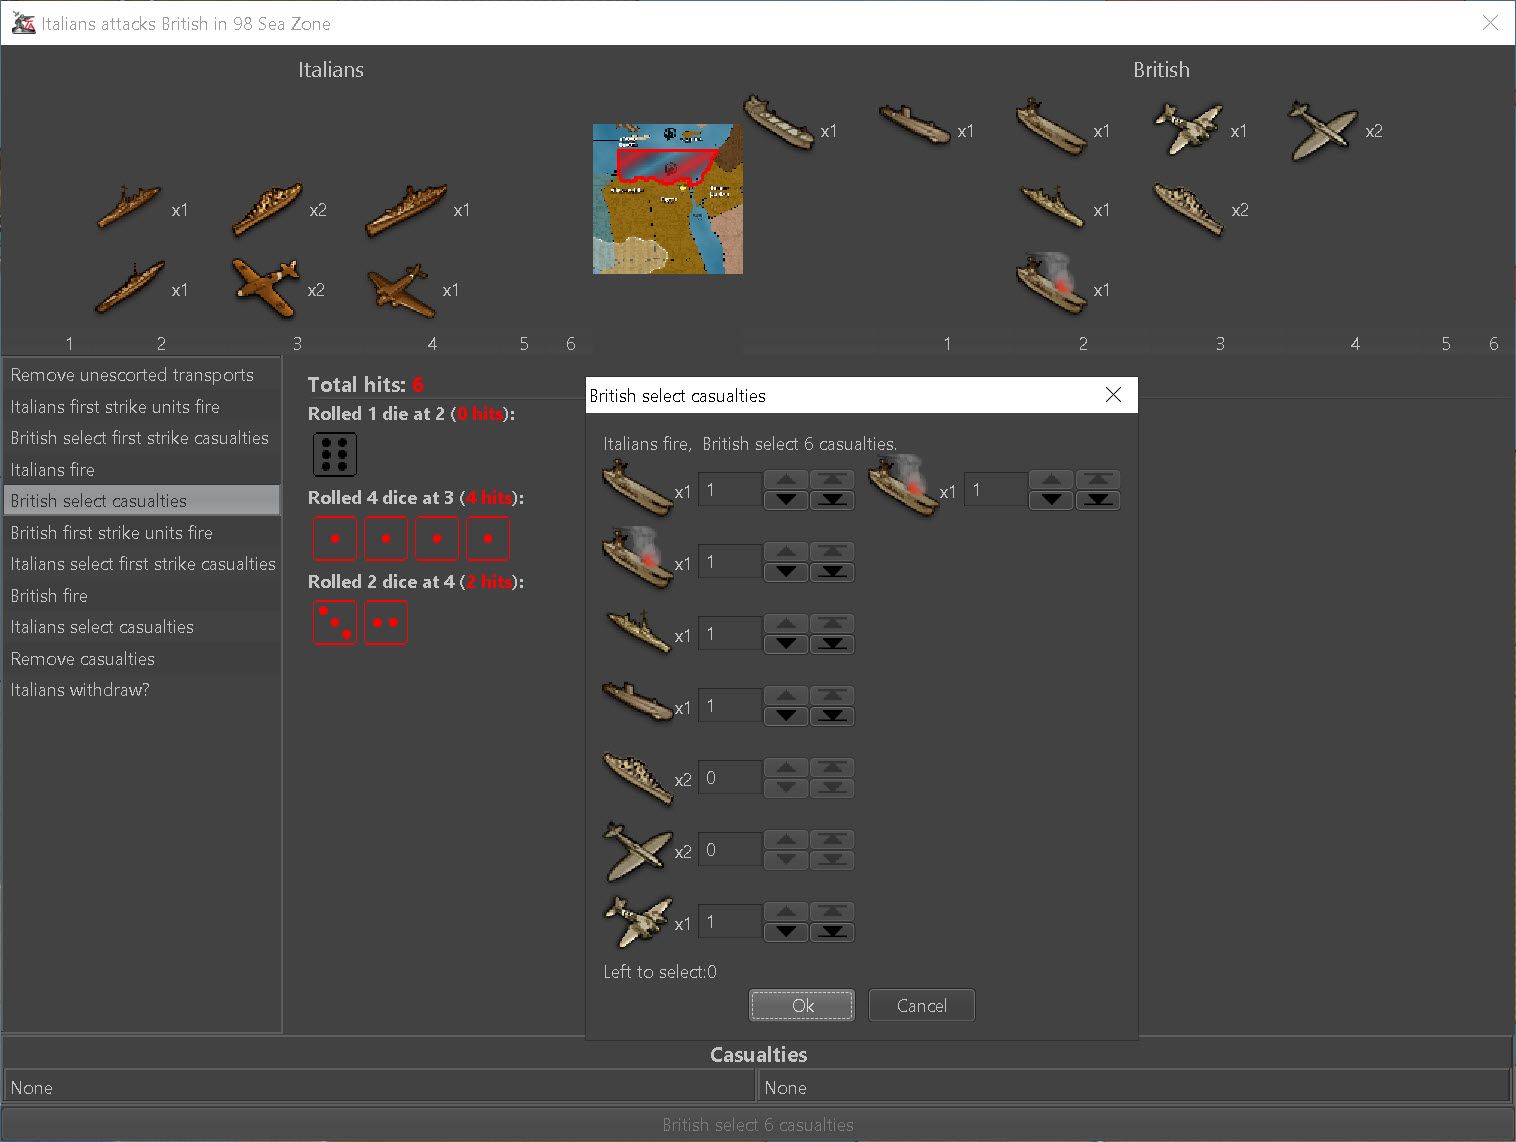The image size is (1516, 1142).
Task: Click the Italian bomber x1 unit icon
Action: pos(401,290)
